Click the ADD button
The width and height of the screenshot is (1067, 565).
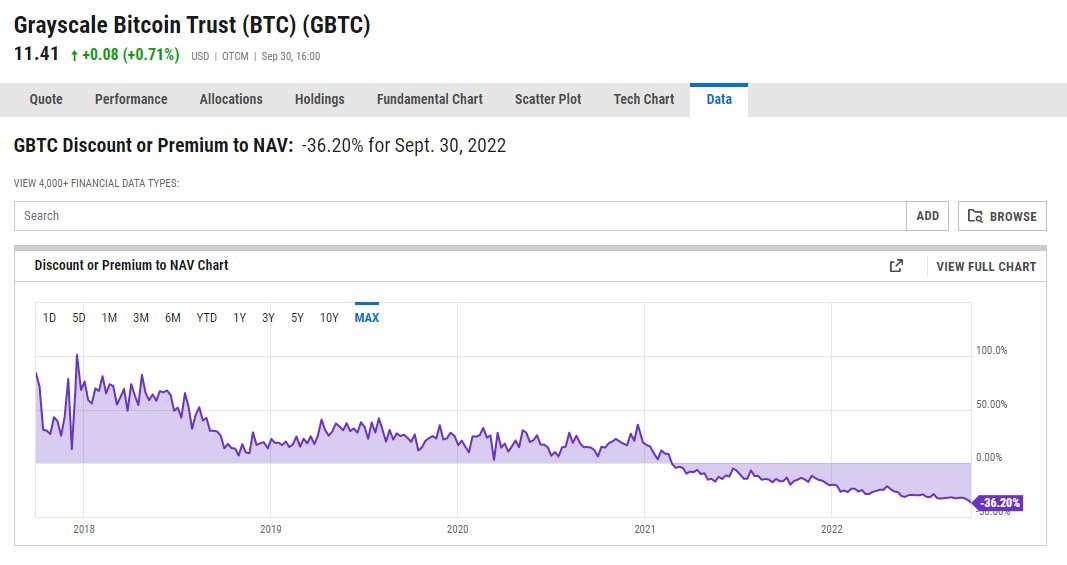point(927,216)
